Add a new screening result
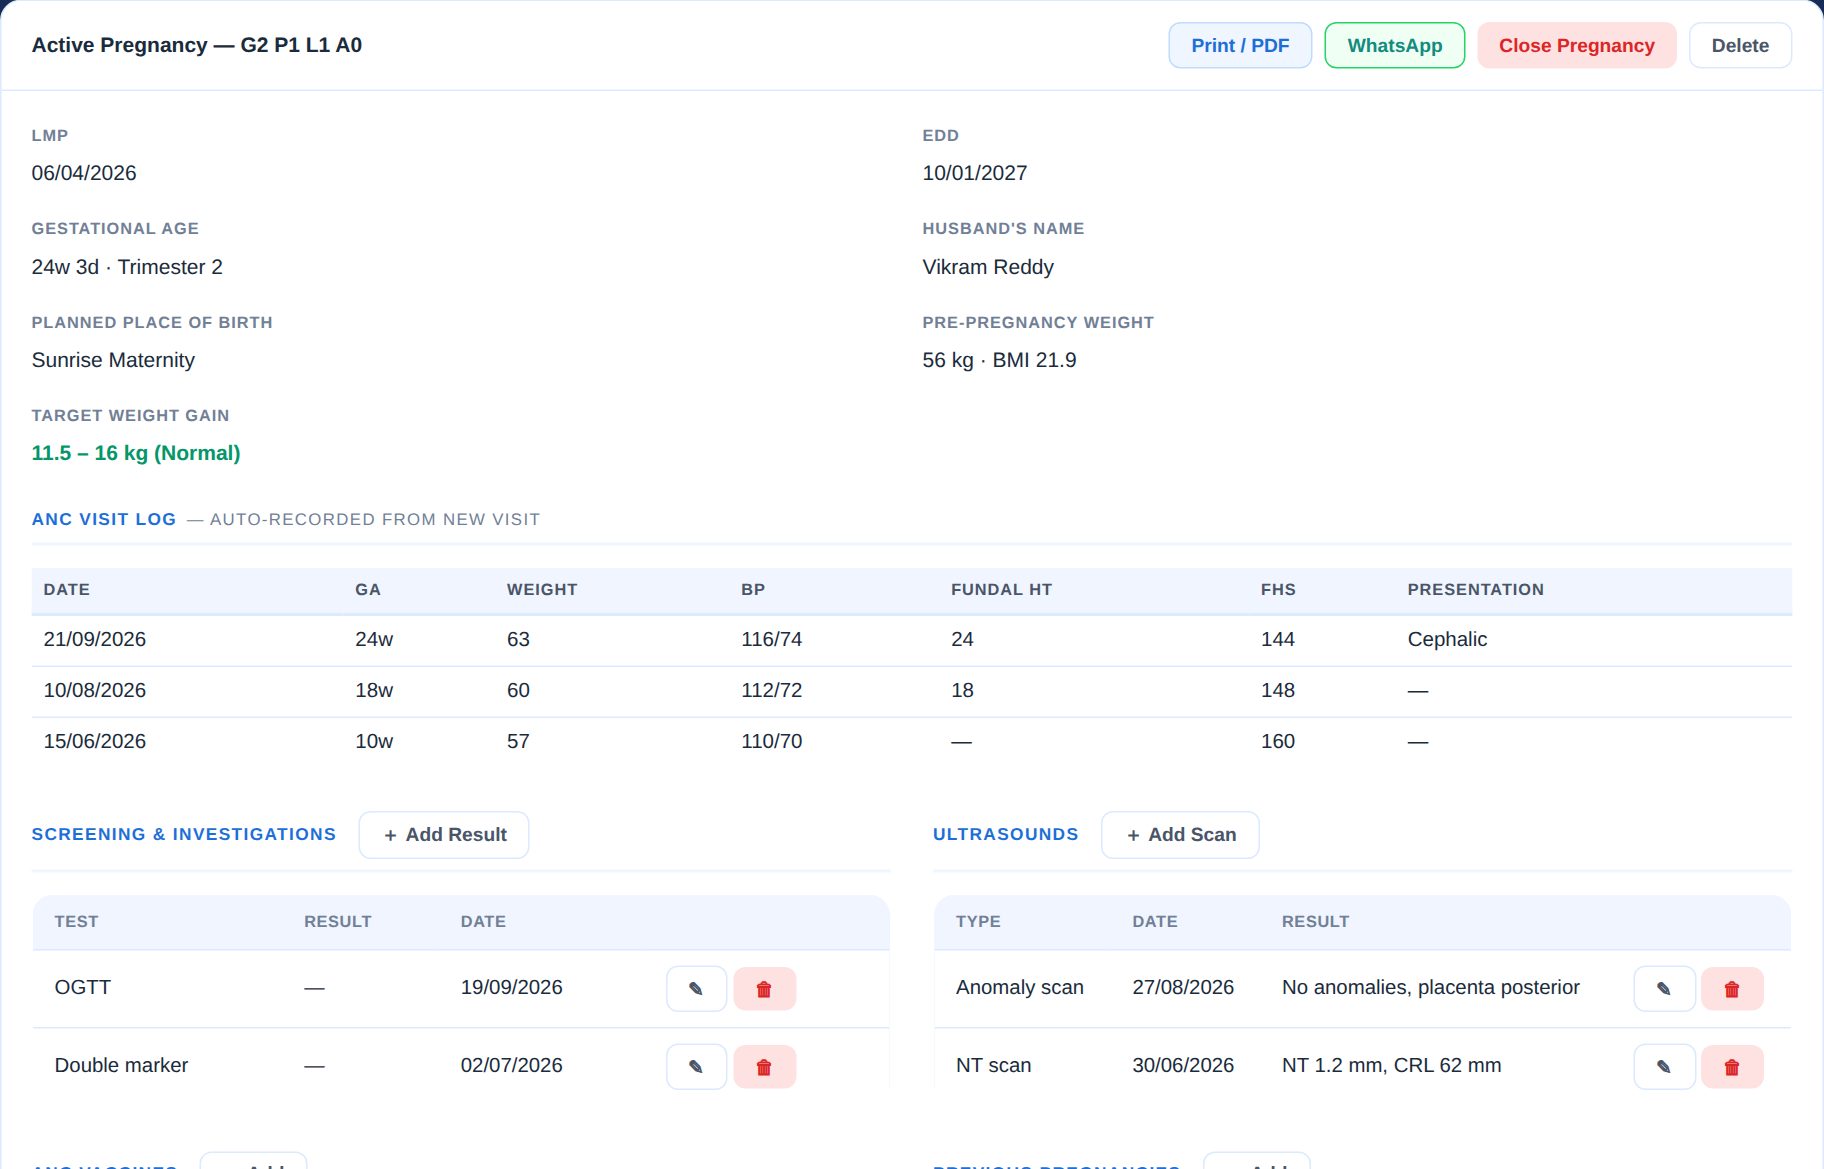The image size is (1824, 1169). click(444, 835)
